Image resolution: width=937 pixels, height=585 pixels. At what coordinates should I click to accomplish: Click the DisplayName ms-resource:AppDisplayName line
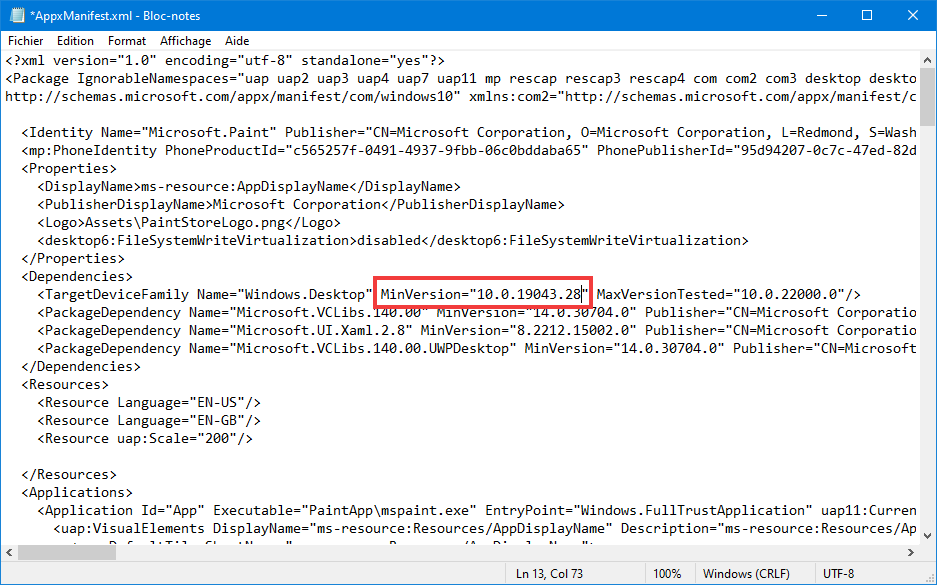249,186
